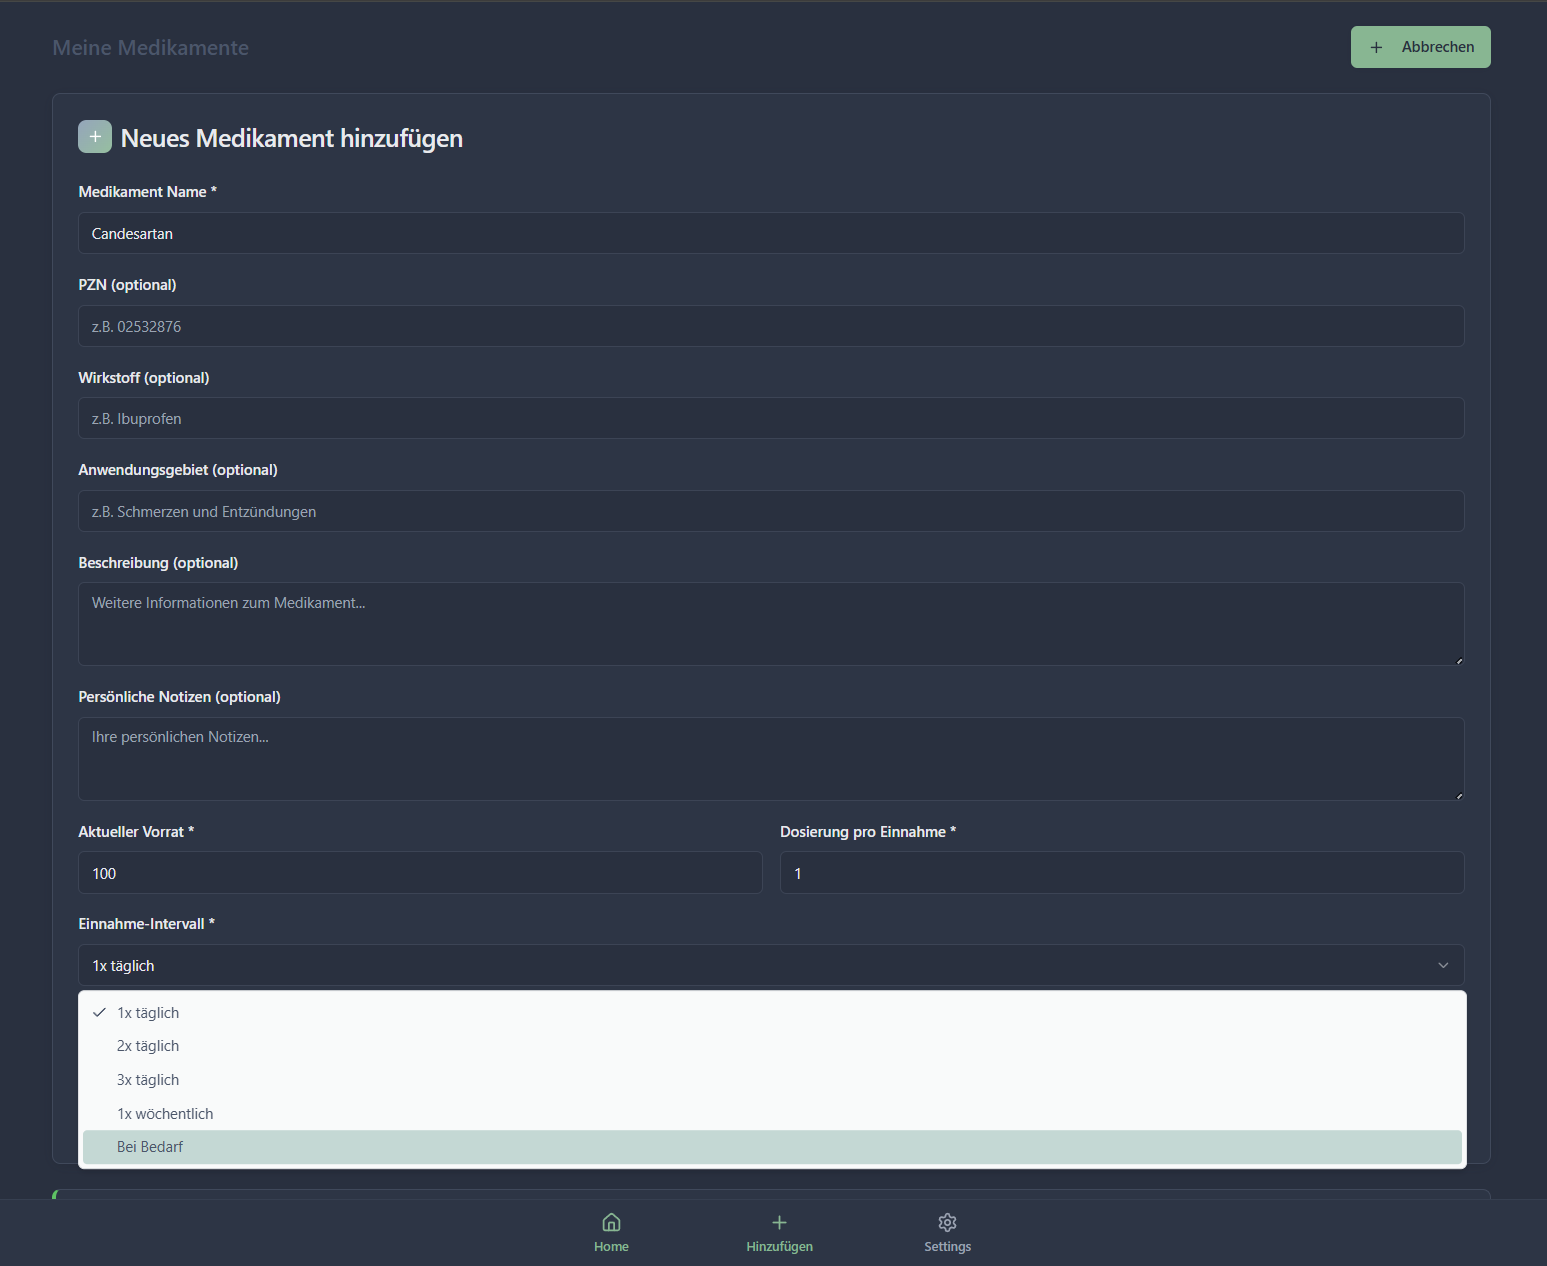Collapse the Einnahme-Intervall dropdown chevron
The image size is (1547, 1266).
point(1443,966)
